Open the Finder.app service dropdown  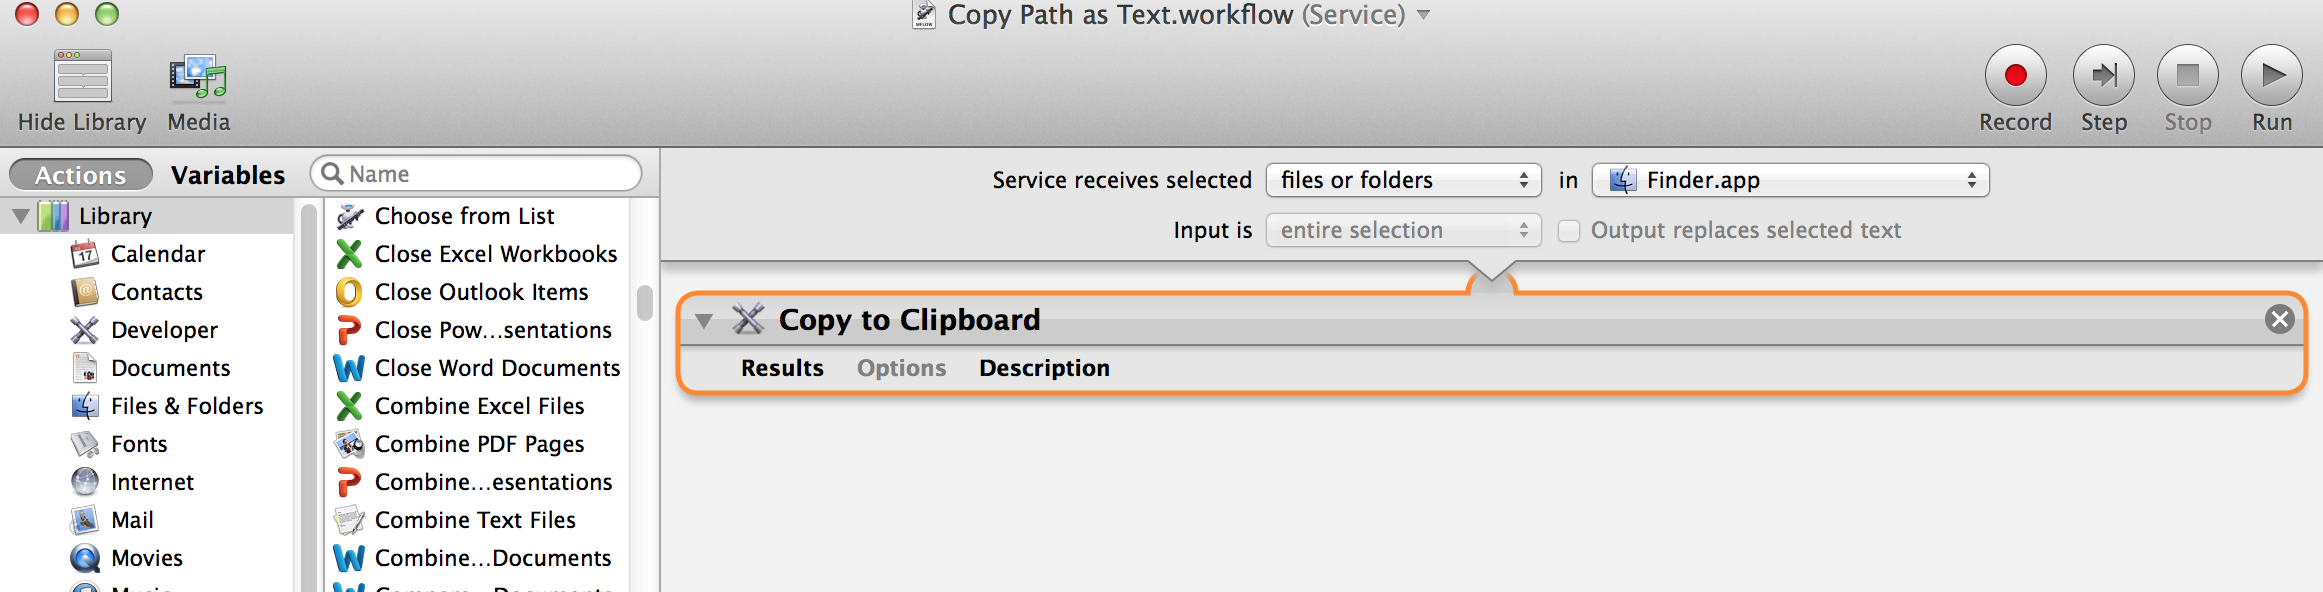1789,180
